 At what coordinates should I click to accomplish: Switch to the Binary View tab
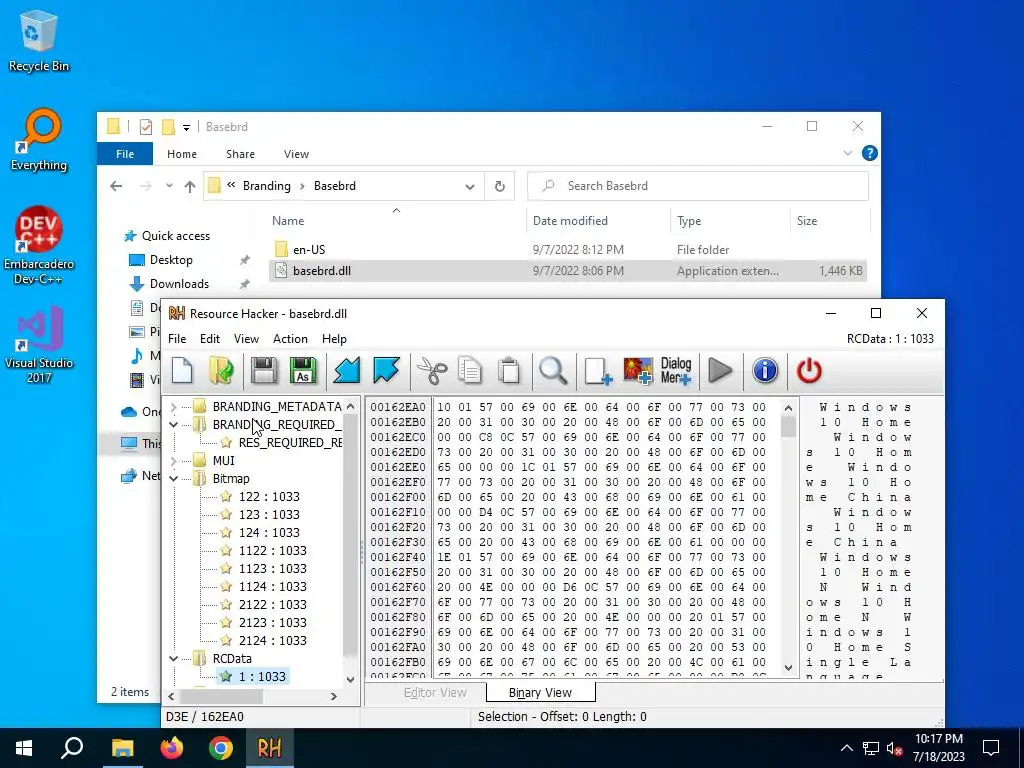coord(540,692)
